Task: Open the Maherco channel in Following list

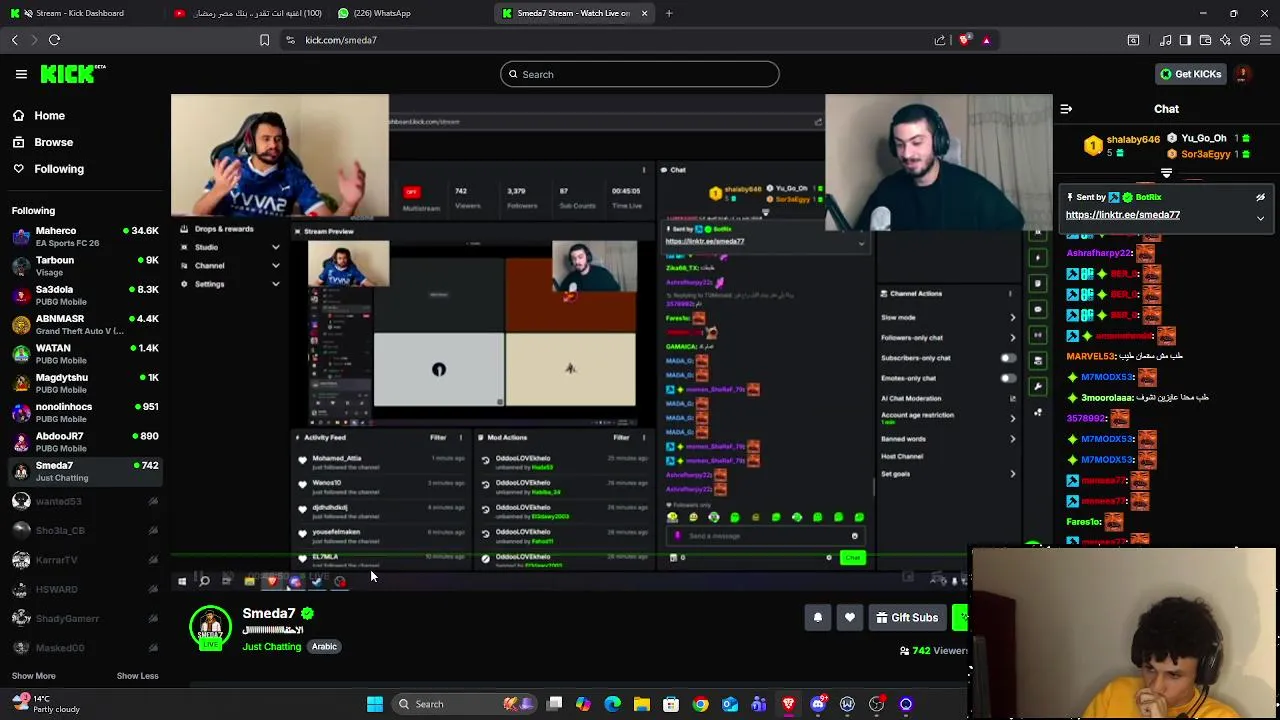Action: click(85, 236)
